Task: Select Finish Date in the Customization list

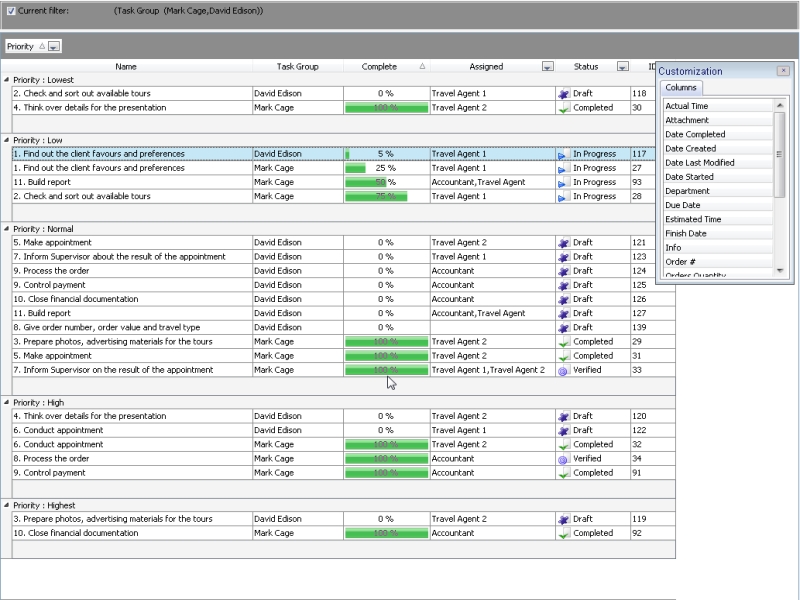Action: click(x=718, y=234)
